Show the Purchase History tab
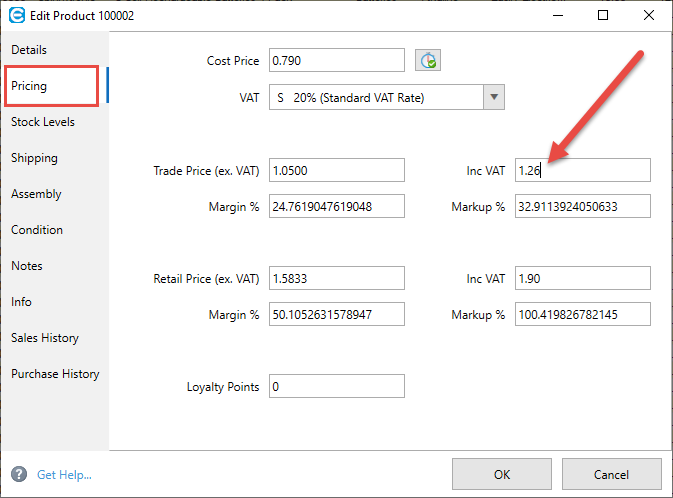This screenshot has width=673, height=498. coord(55,374)
